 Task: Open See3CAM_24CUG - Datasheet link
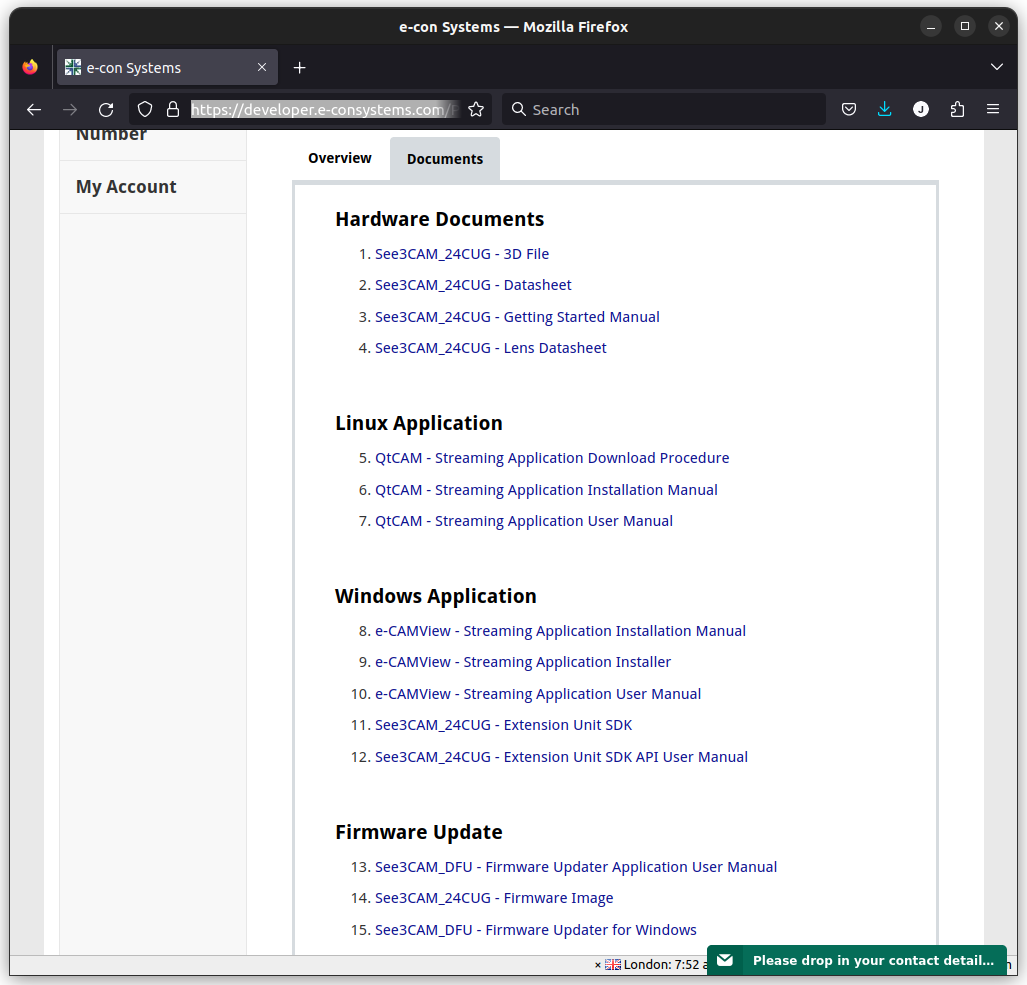click(473, 286)
